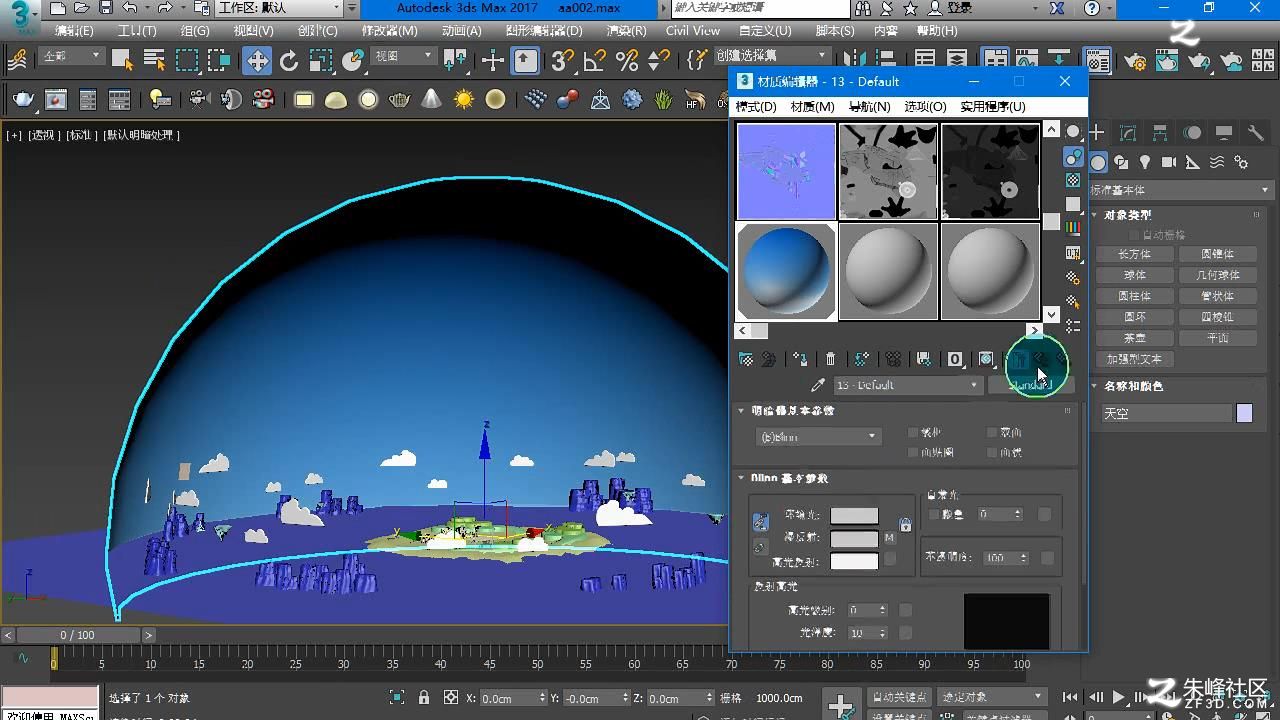Open the Civil View menu

[x=692, y=31]
